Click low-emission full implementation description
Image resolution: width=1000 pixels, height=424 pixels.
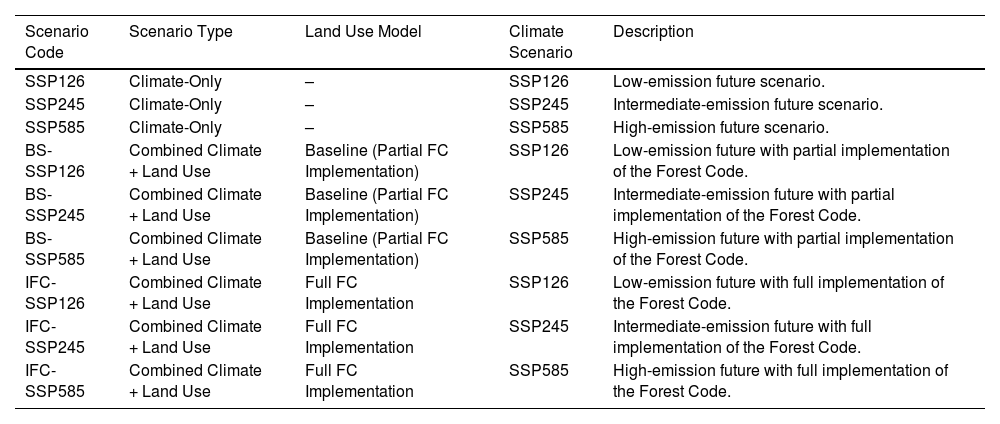778,292
